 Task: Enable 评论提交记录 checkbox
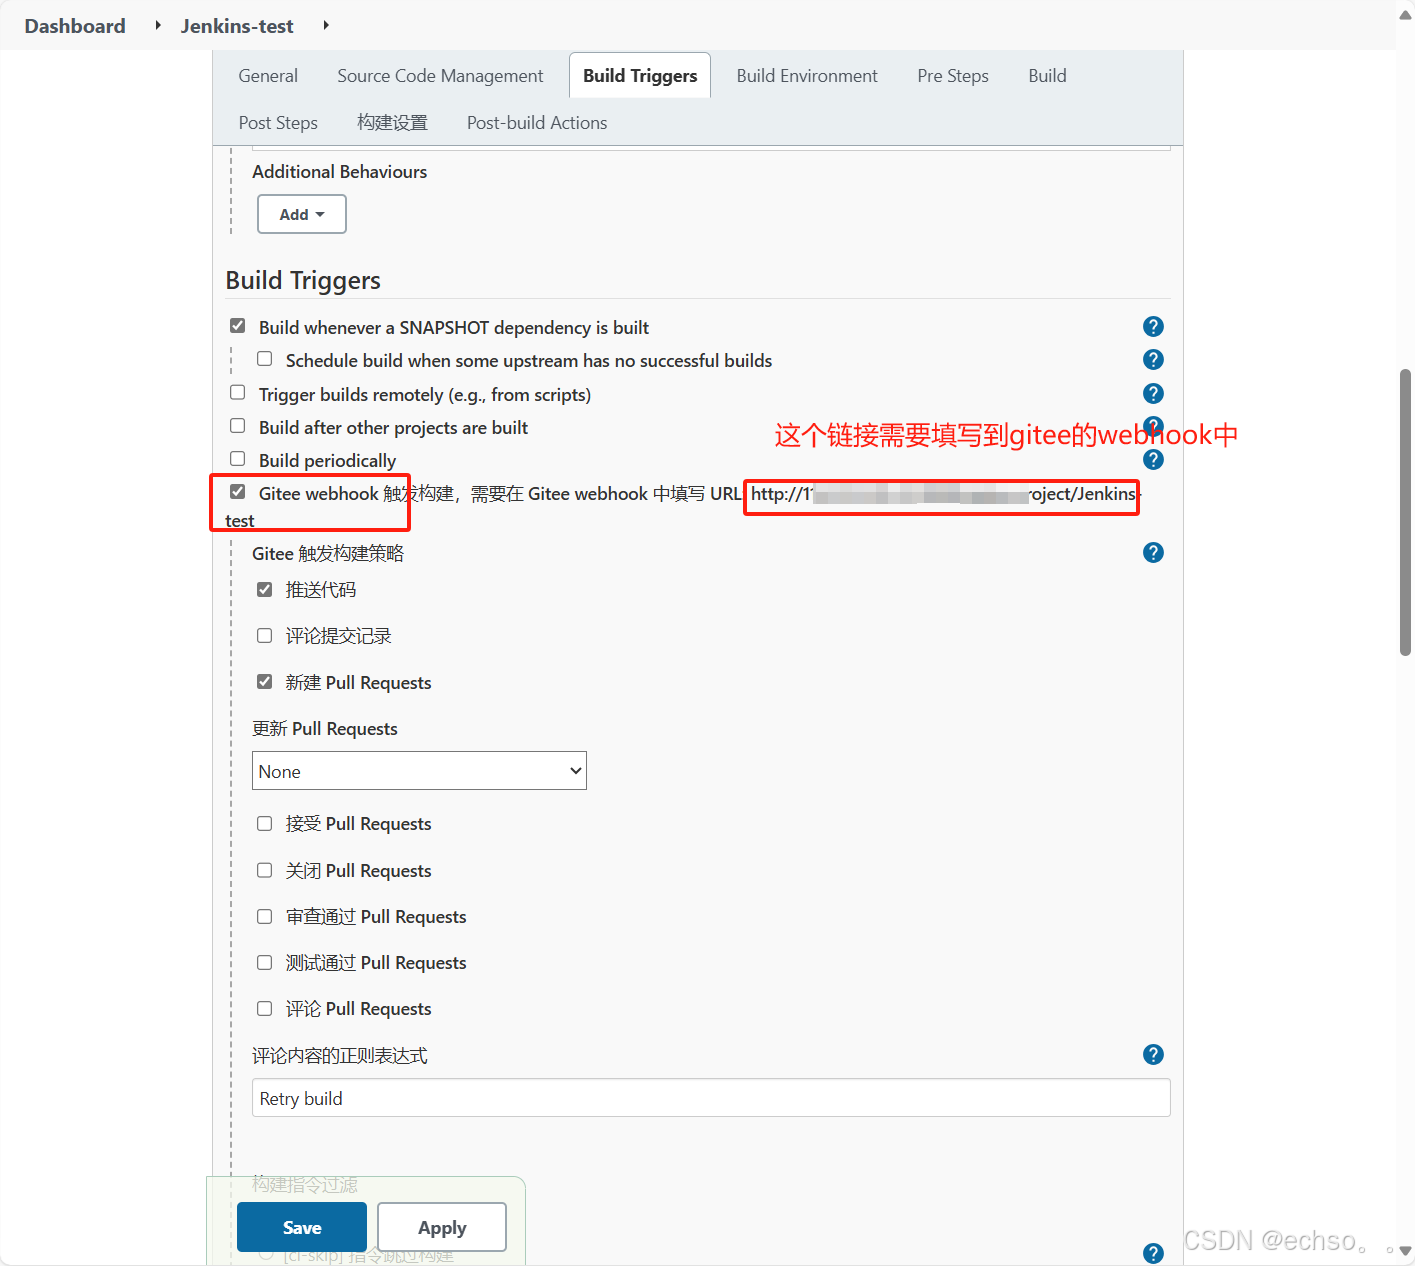(265, 636)
